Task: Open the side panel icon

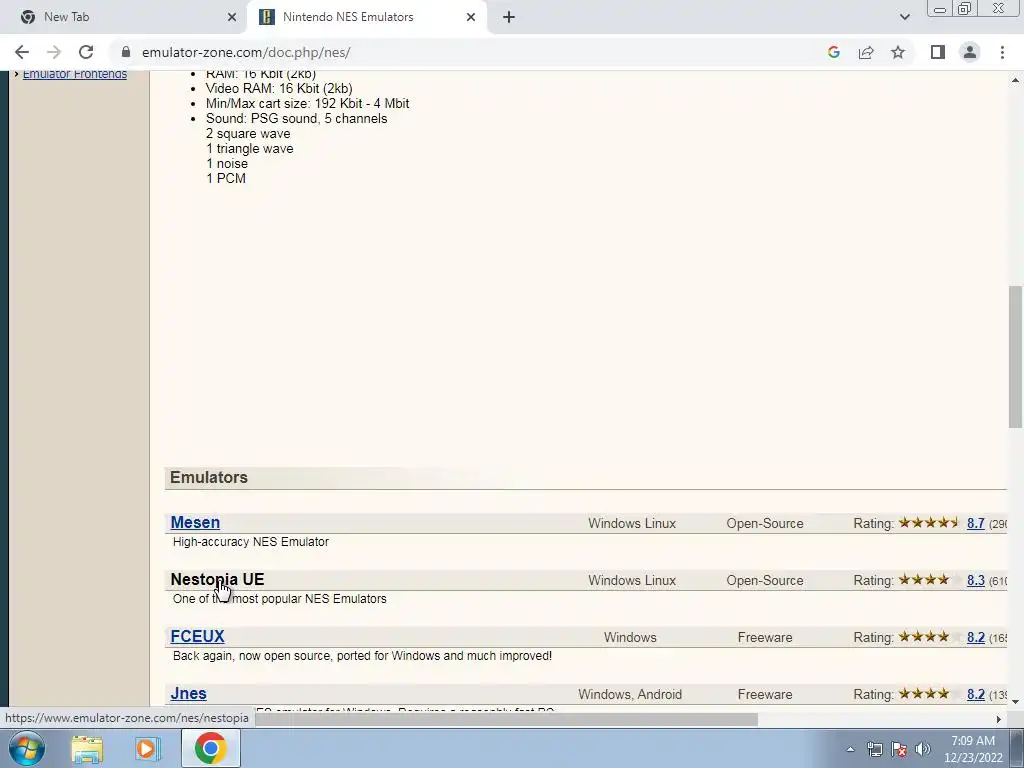Action: click(938, 52)
